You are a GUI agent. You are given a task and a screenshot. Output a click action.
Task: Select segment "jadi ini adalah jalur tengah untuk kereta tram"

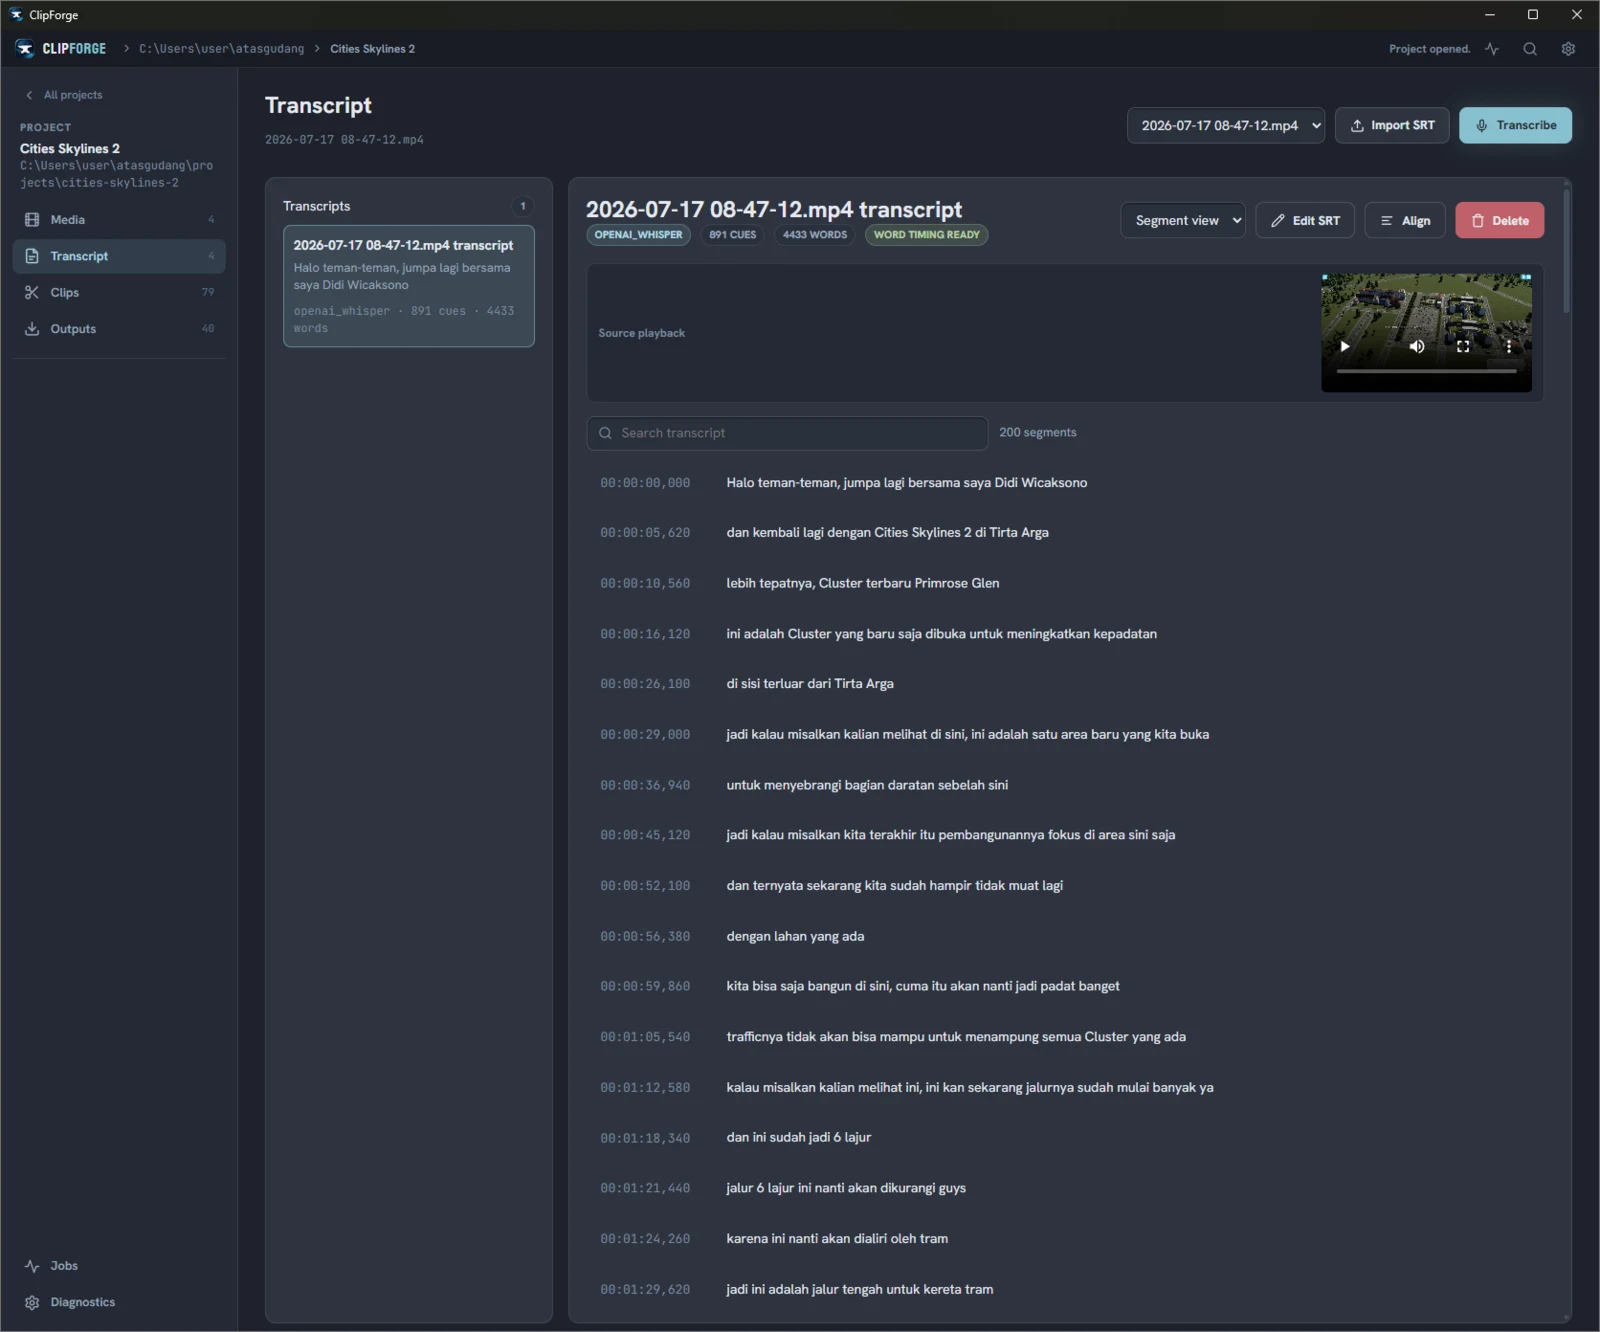(859, 1289)
